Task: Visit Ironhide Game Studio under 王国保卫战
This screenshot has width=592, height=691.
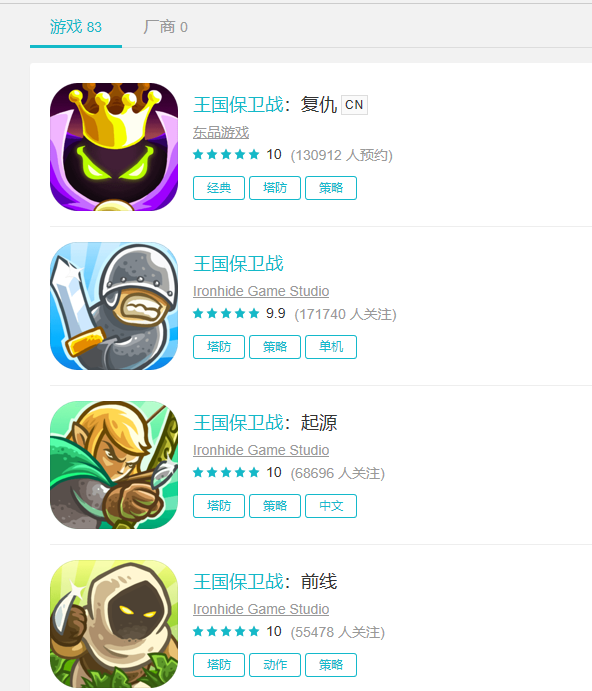Action: (x=261, y=291)
